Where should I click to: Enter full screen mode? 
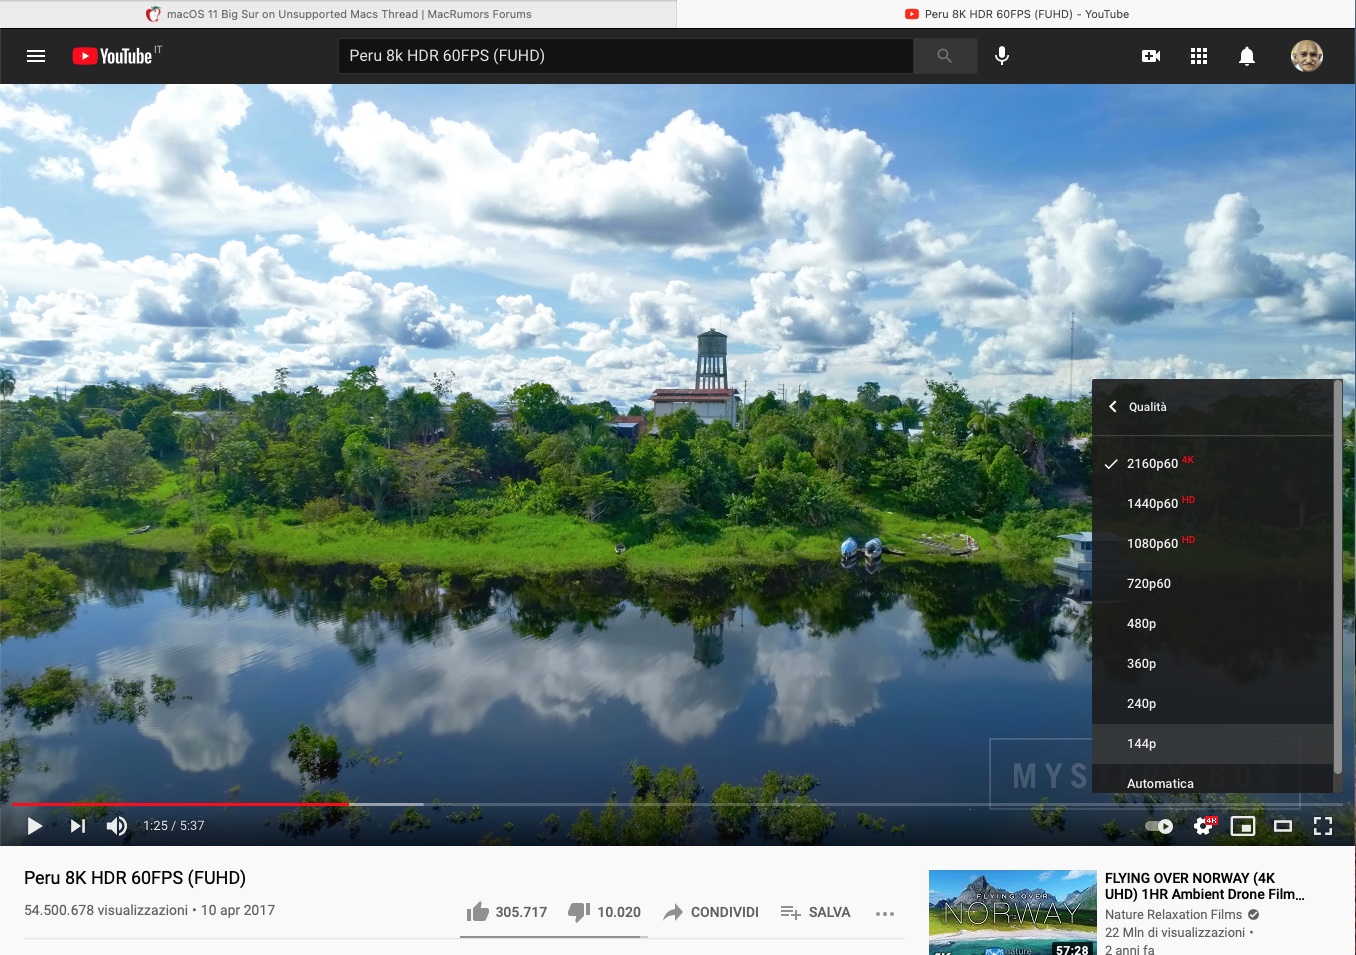[1323, 826]
